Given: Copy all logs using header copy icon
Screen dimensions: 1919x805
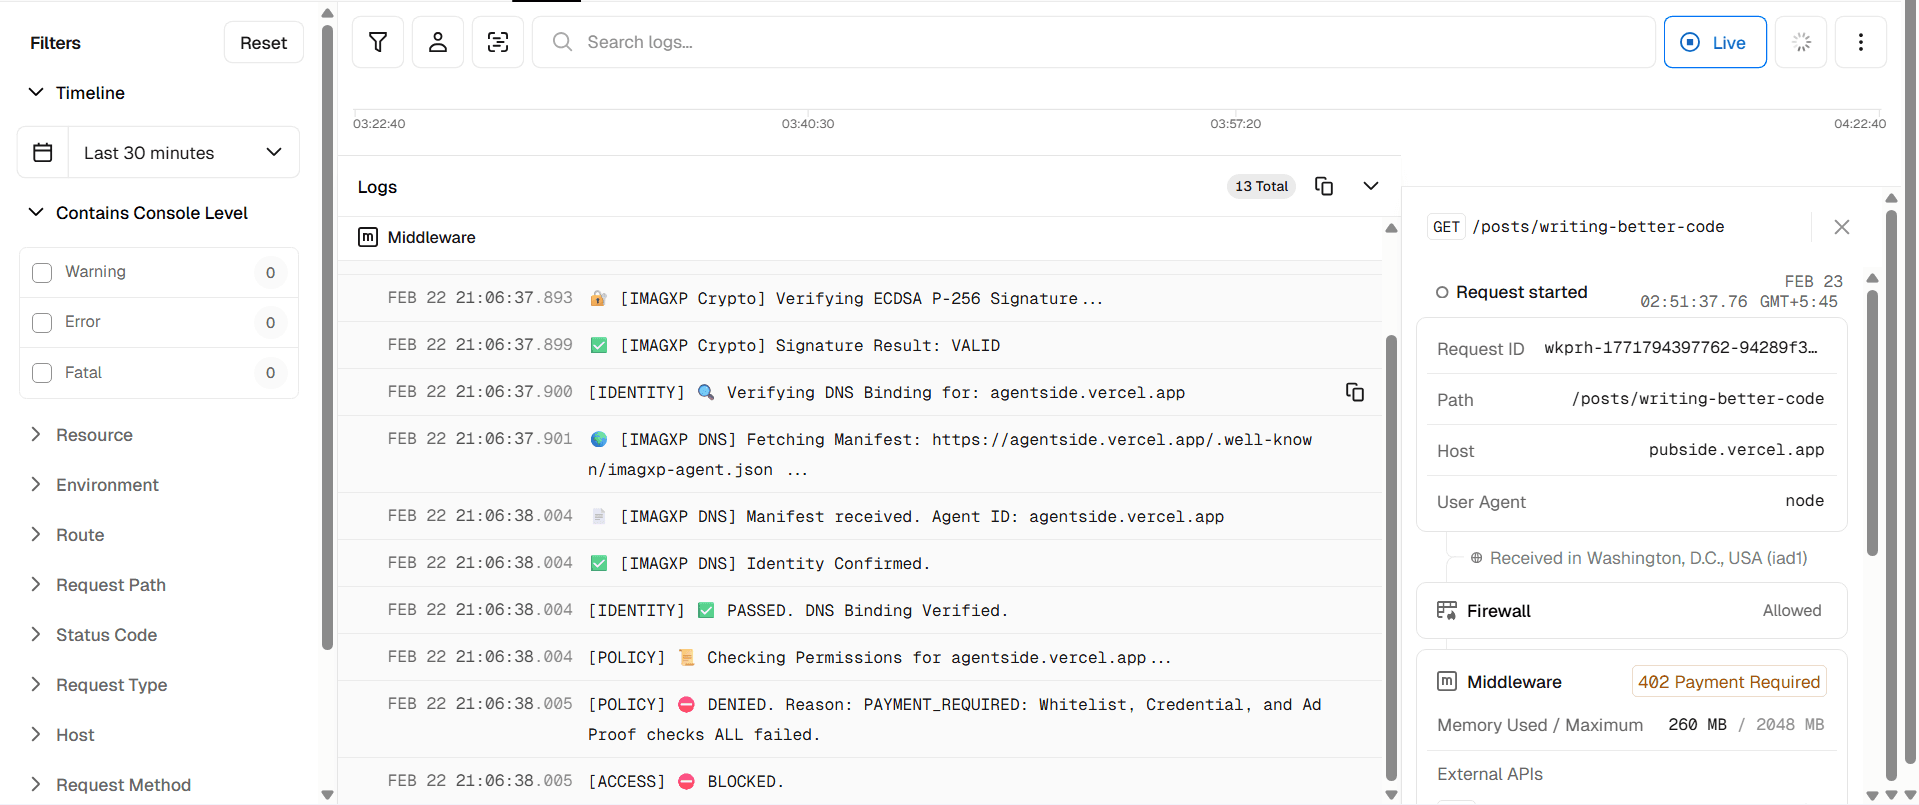Looking at the screenshot, I should (x=1324, y=186).
